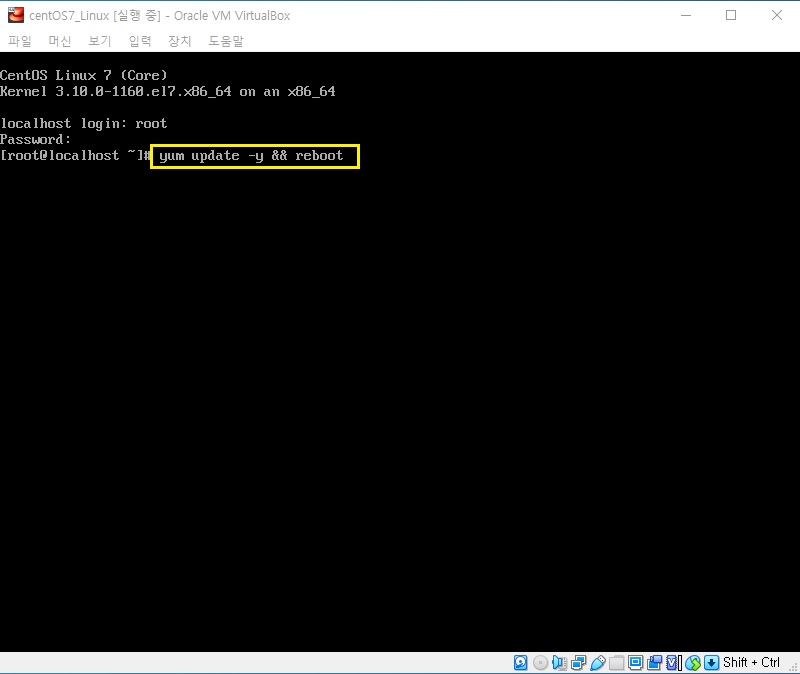Click the mouse integration globe status icon
800x674 pixels.
coord(693,662)
